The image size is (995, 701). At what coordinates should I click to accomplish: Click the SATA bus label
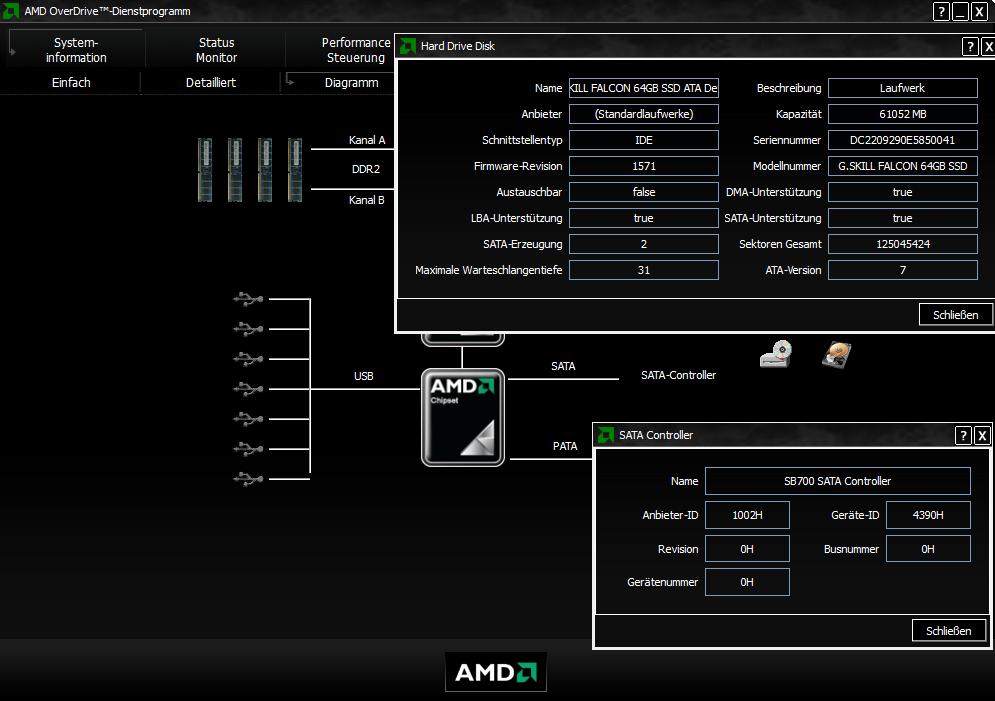pyautogui.click(x=563, y=366)
